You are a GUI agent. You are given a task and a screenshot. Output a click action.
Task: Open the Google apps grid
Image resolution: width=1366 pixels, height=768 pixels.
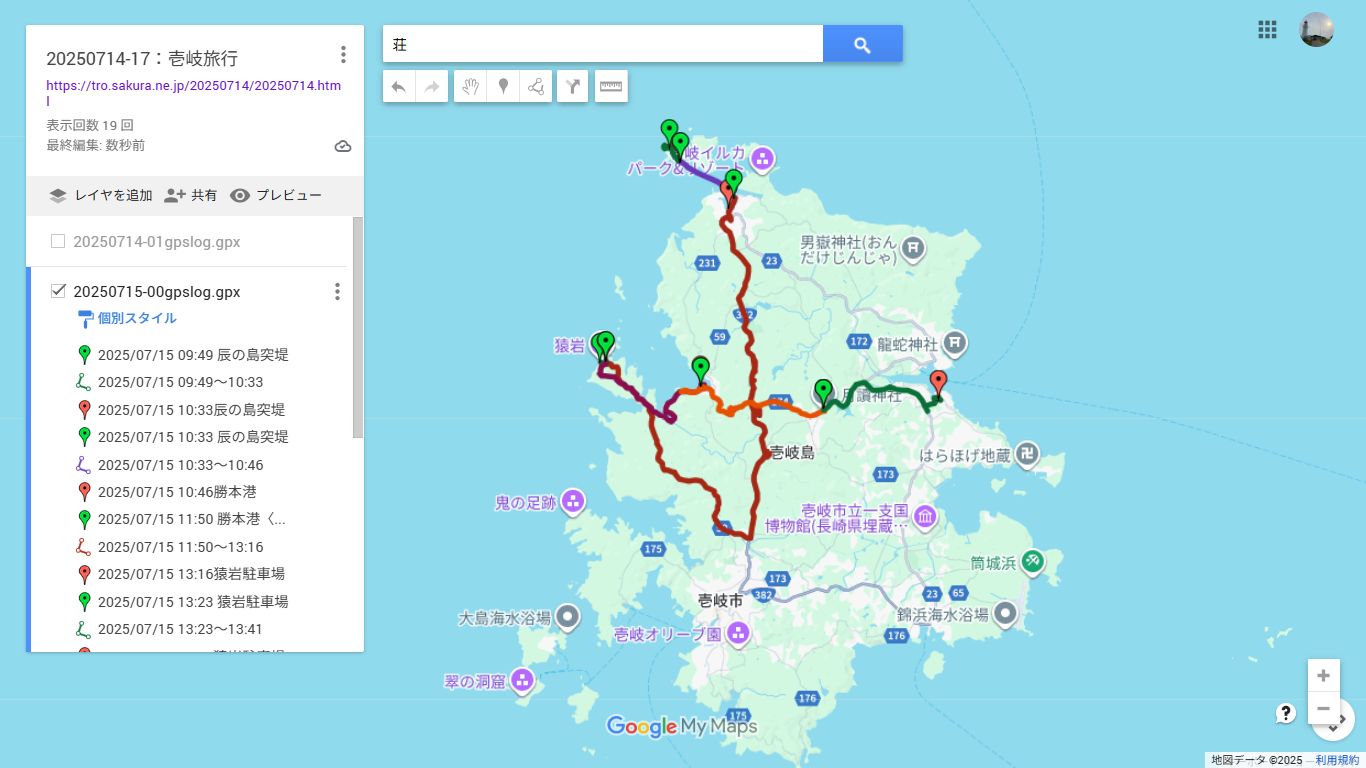coord(1267,30)
